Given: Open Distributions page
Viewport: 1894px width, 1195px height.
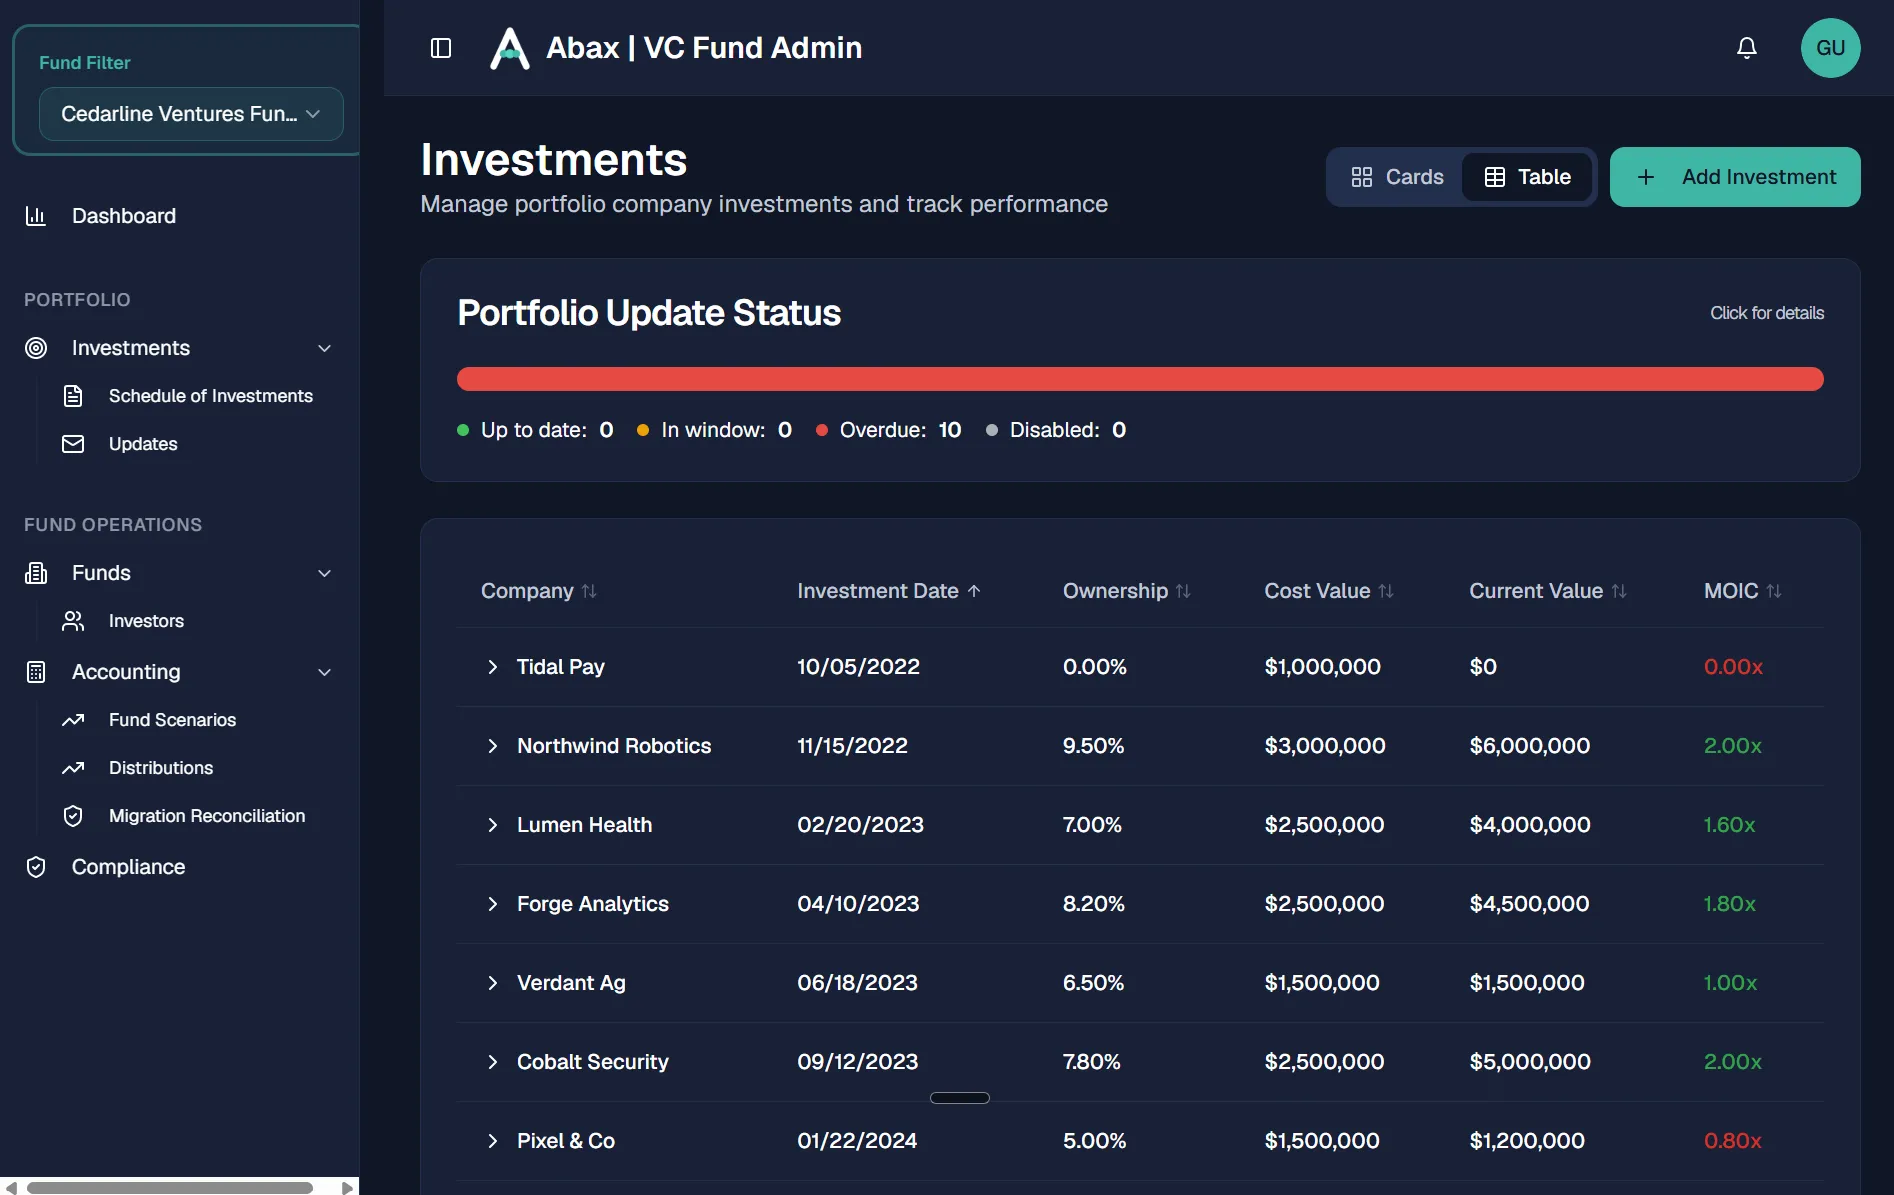Looking at the screenshot, I should (161, 768).
